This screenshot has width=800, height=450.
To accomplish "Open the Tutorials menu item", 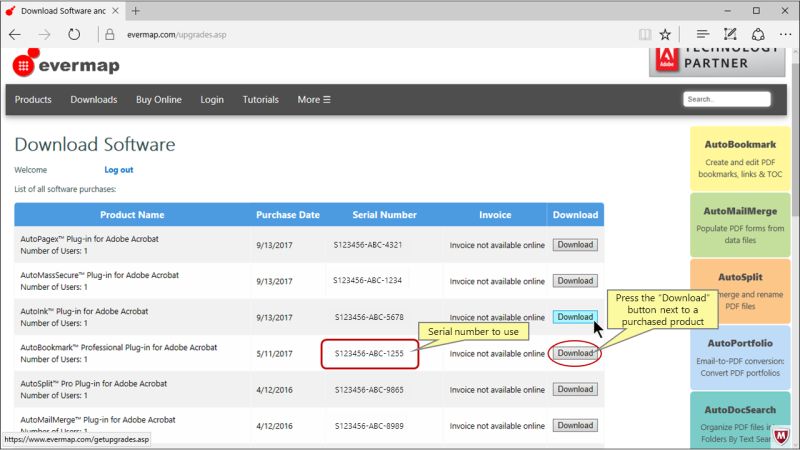I will (x=261, y=99).
